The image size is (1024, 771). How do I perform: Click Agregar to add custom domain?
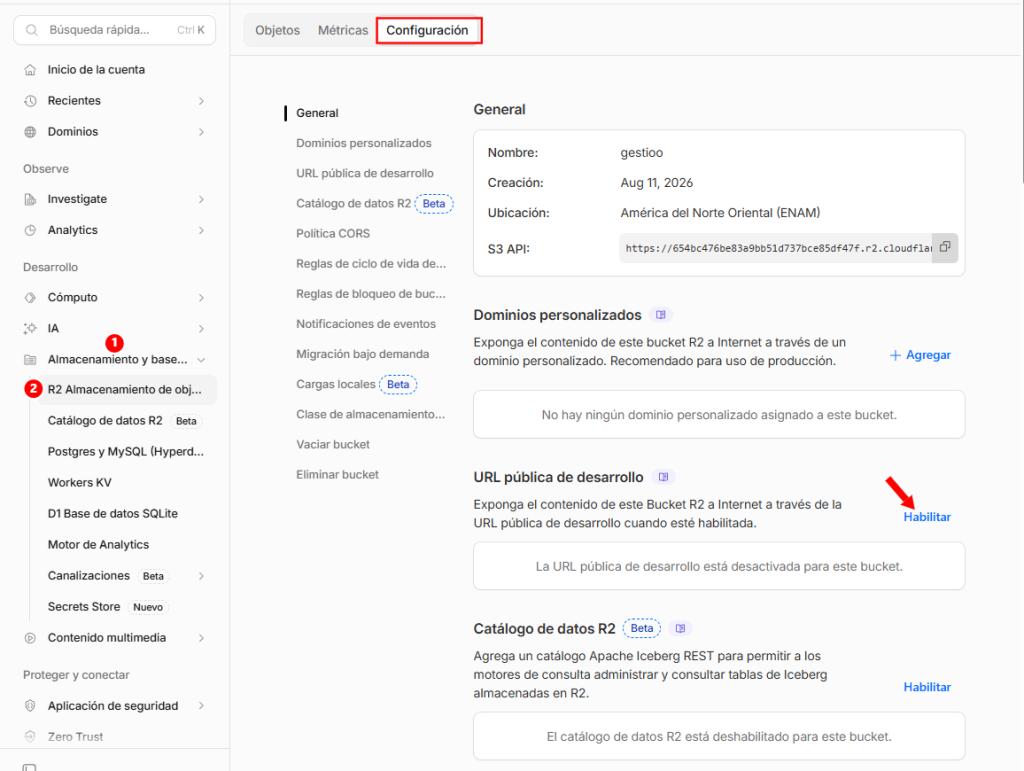920,355
